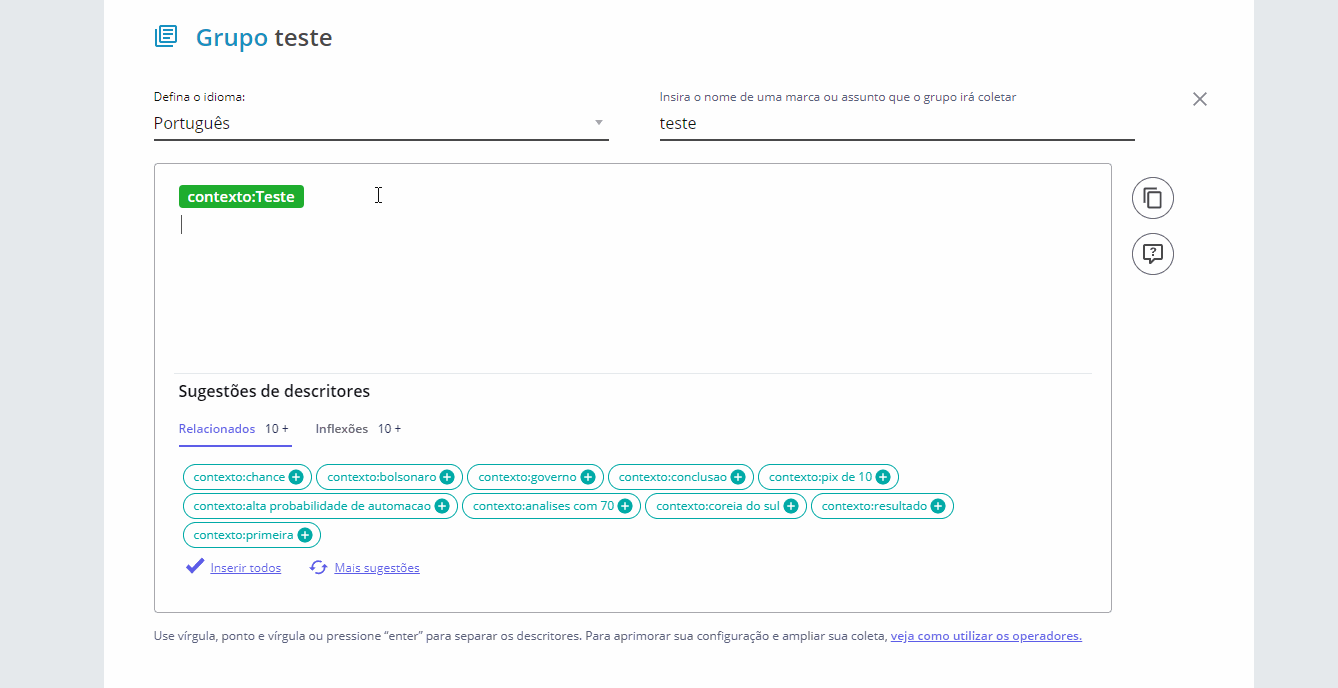
Task: Click plus icon on contexto:resultado chip
Action: pos(938,506)
